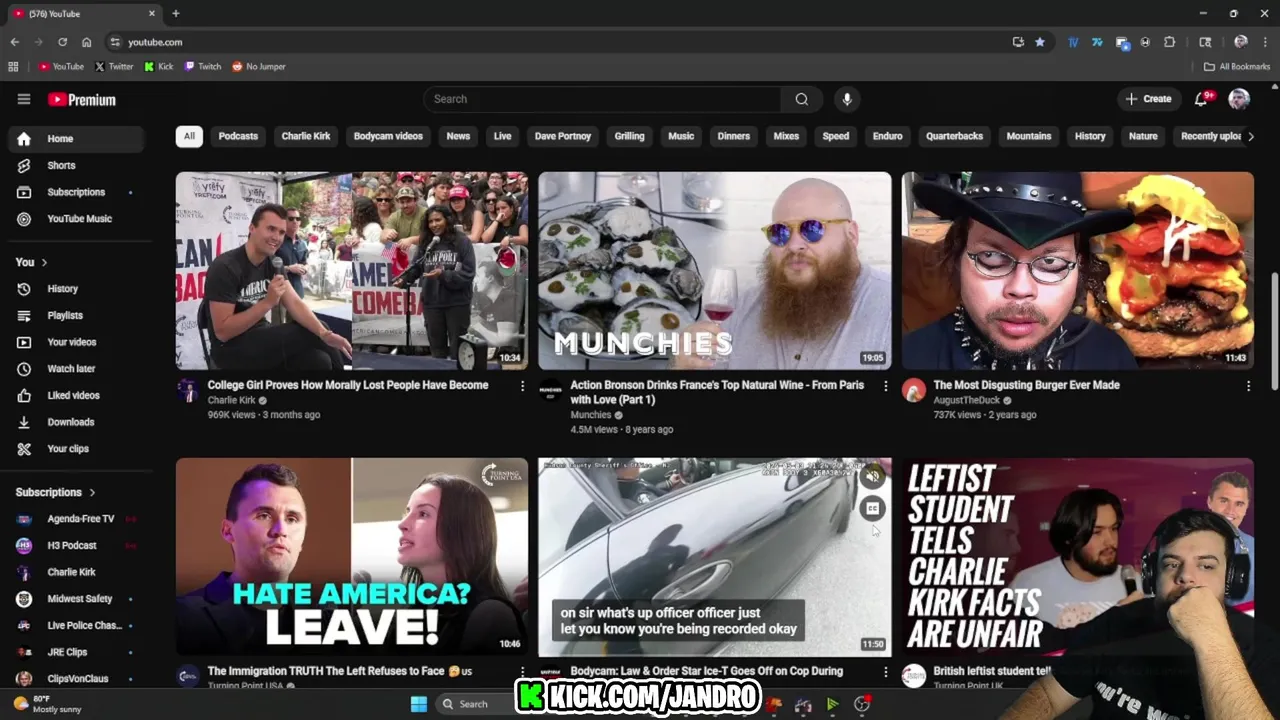Open options for Disgusting Burger video

pyautogui.click(x=1248, y=386)
